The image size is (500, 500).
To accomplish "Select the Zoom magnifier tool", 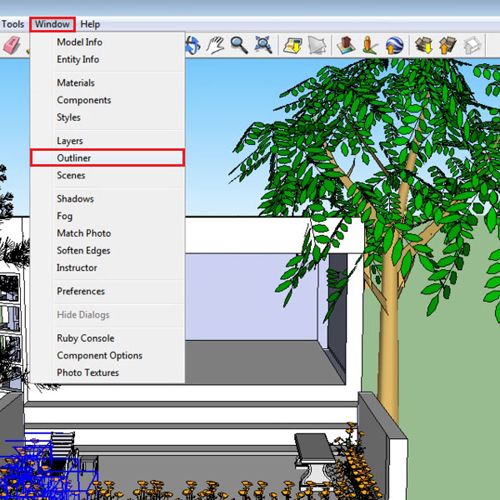I will tap(239, 45).
